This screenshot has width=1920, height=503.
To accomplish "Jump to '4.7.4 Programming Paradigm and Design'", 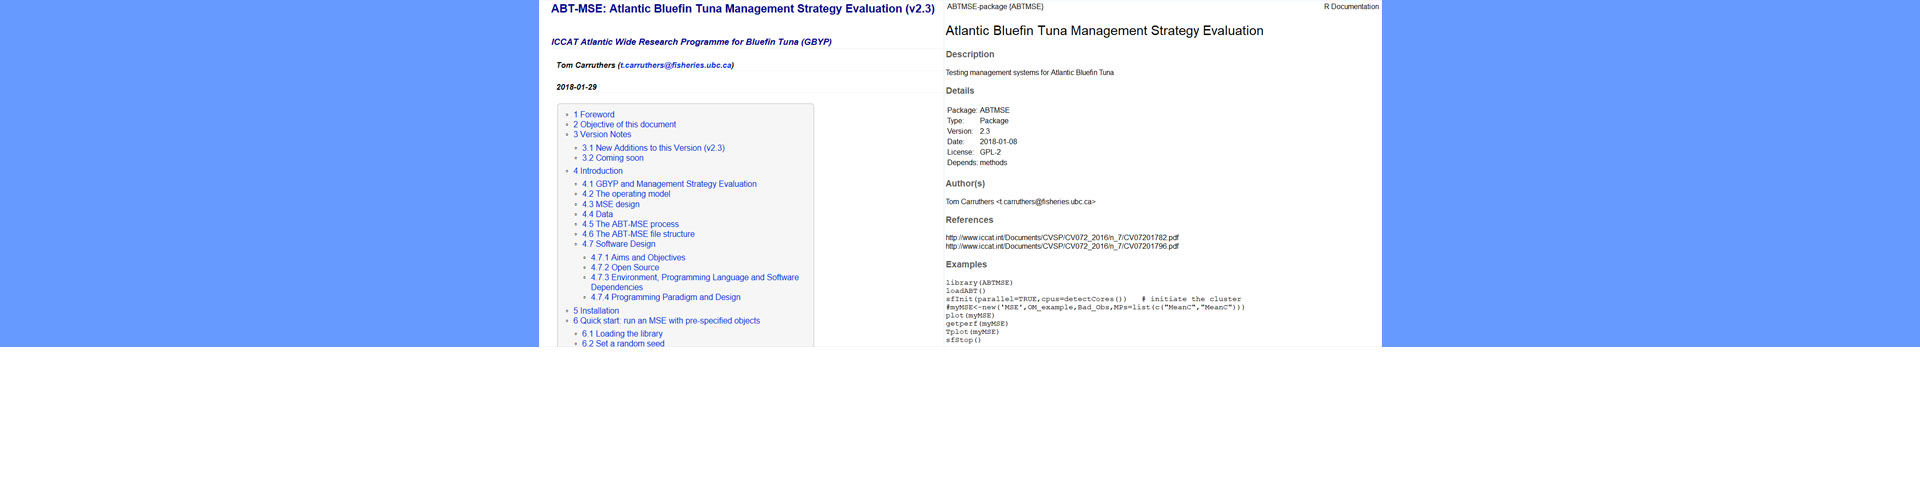I will (x=666, y=297).
